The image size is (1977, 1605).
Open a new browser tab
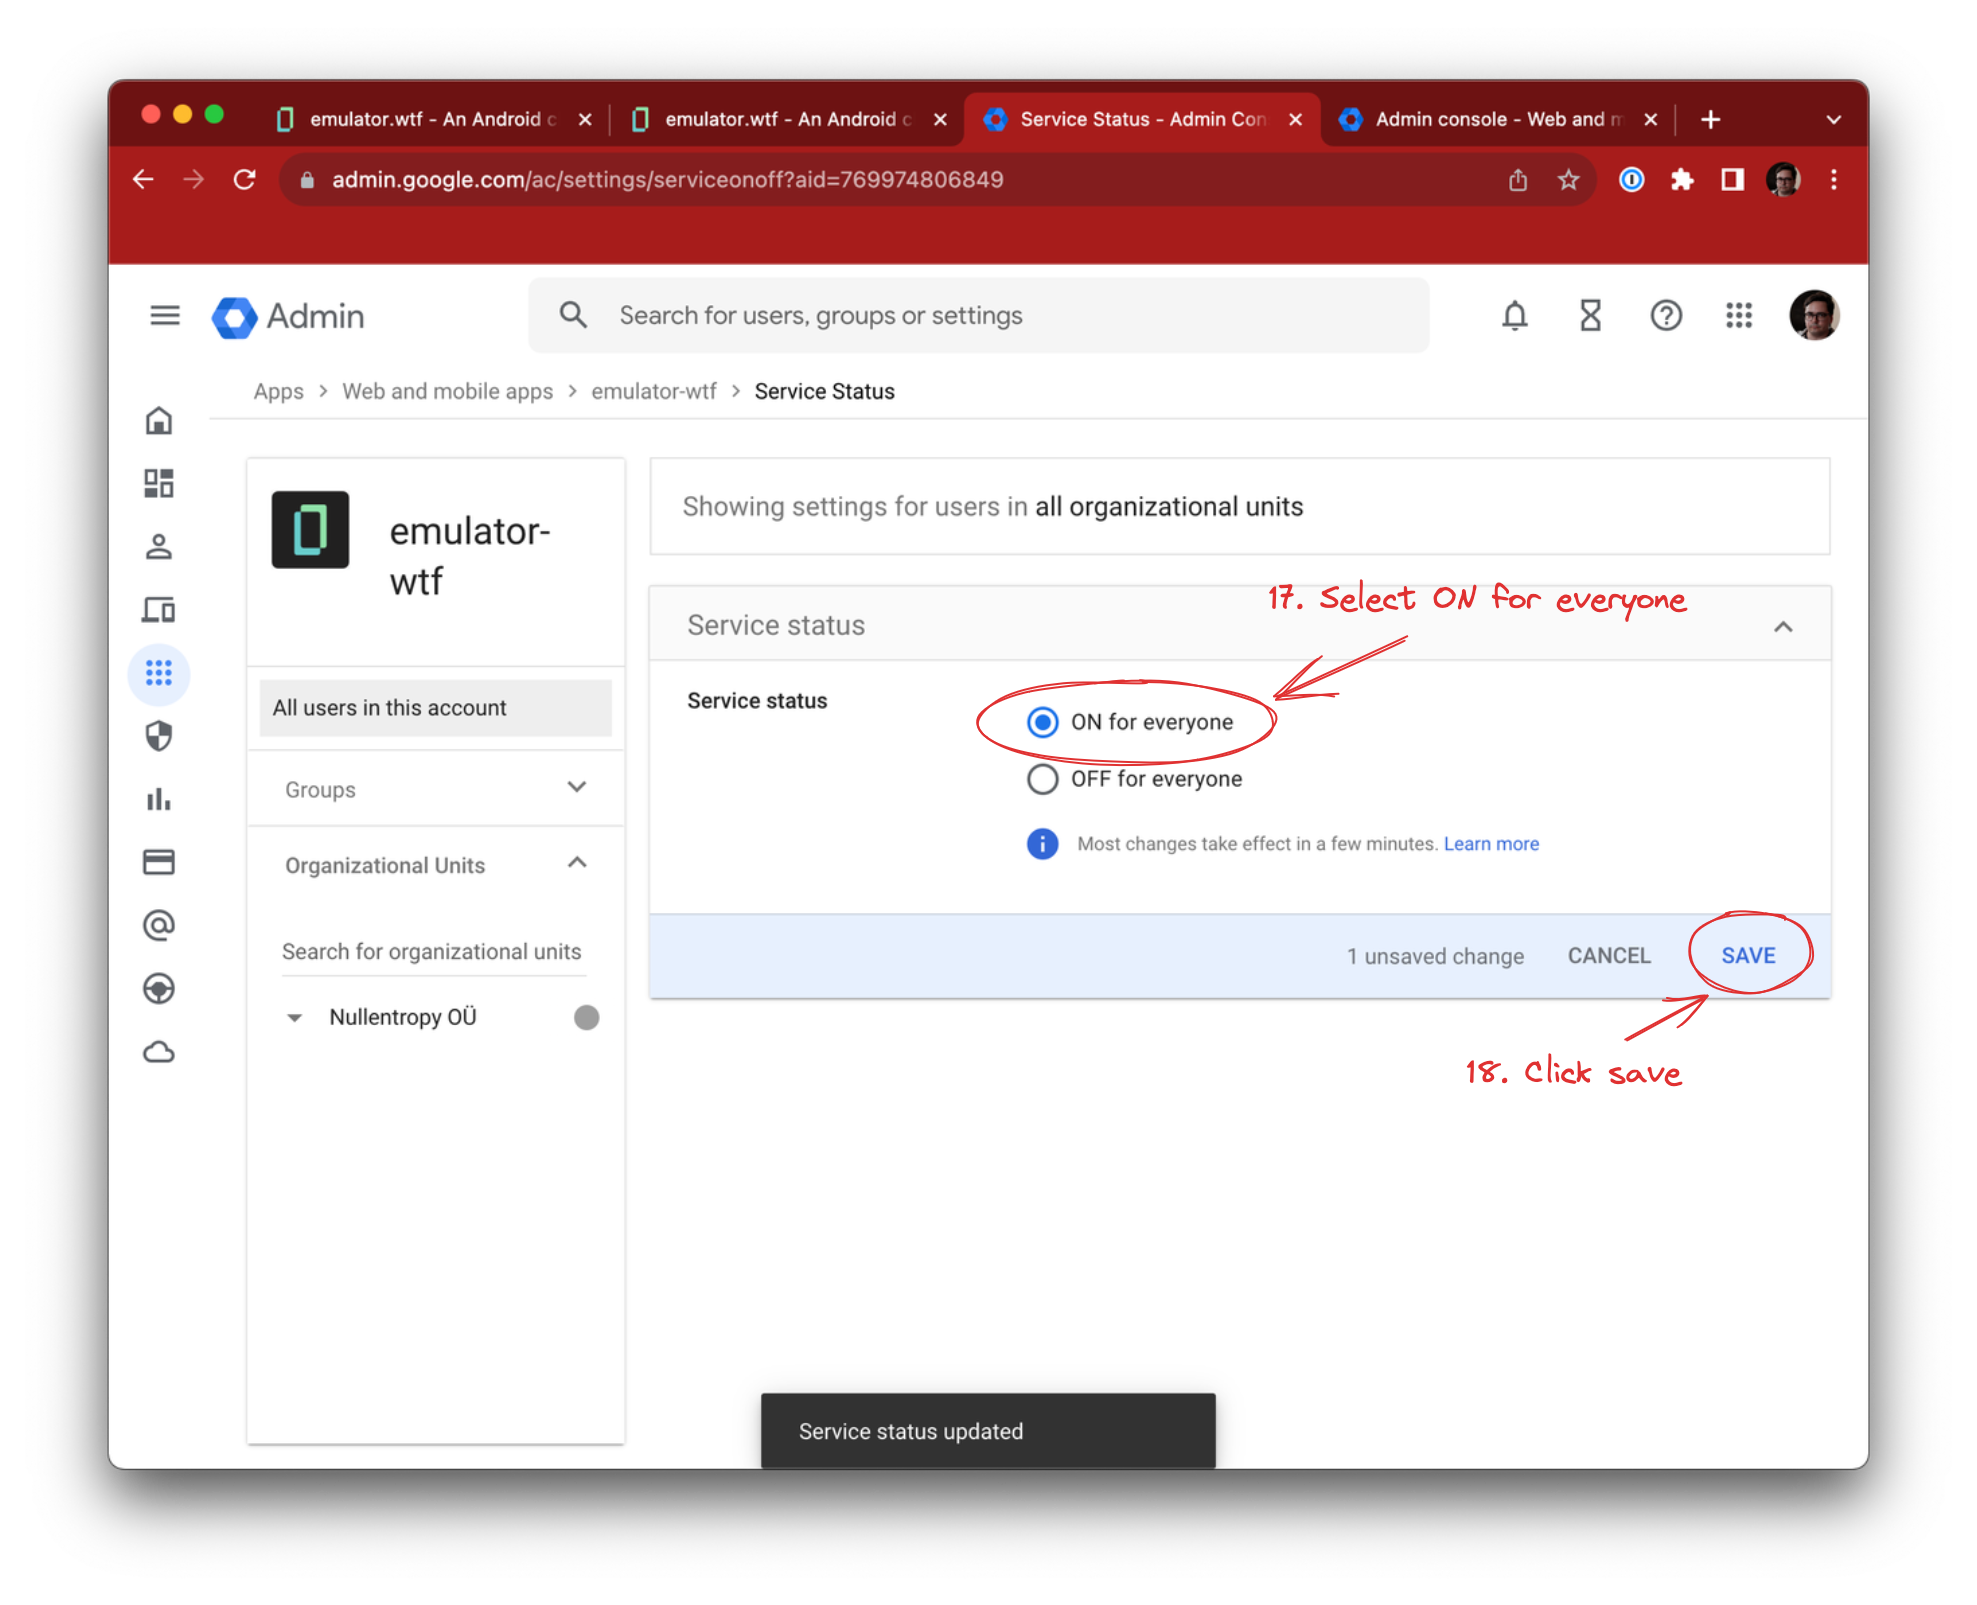click(x=1711, y=119)
